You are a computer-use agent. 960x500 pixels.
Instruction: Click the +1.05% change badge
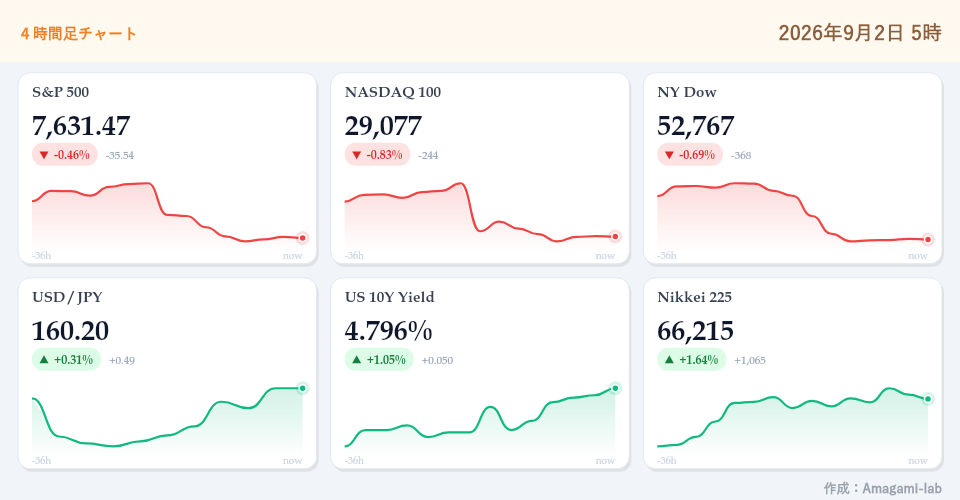tap(379, 360)
